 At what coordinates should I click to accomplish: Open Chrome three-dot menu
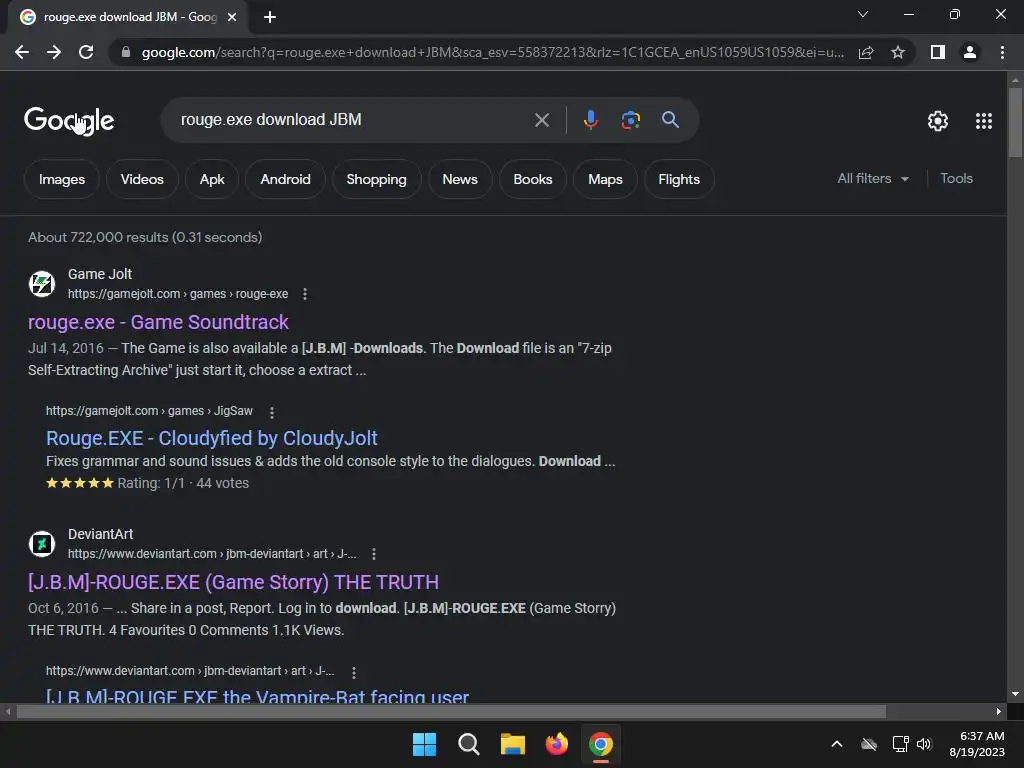coord(1002,52)
